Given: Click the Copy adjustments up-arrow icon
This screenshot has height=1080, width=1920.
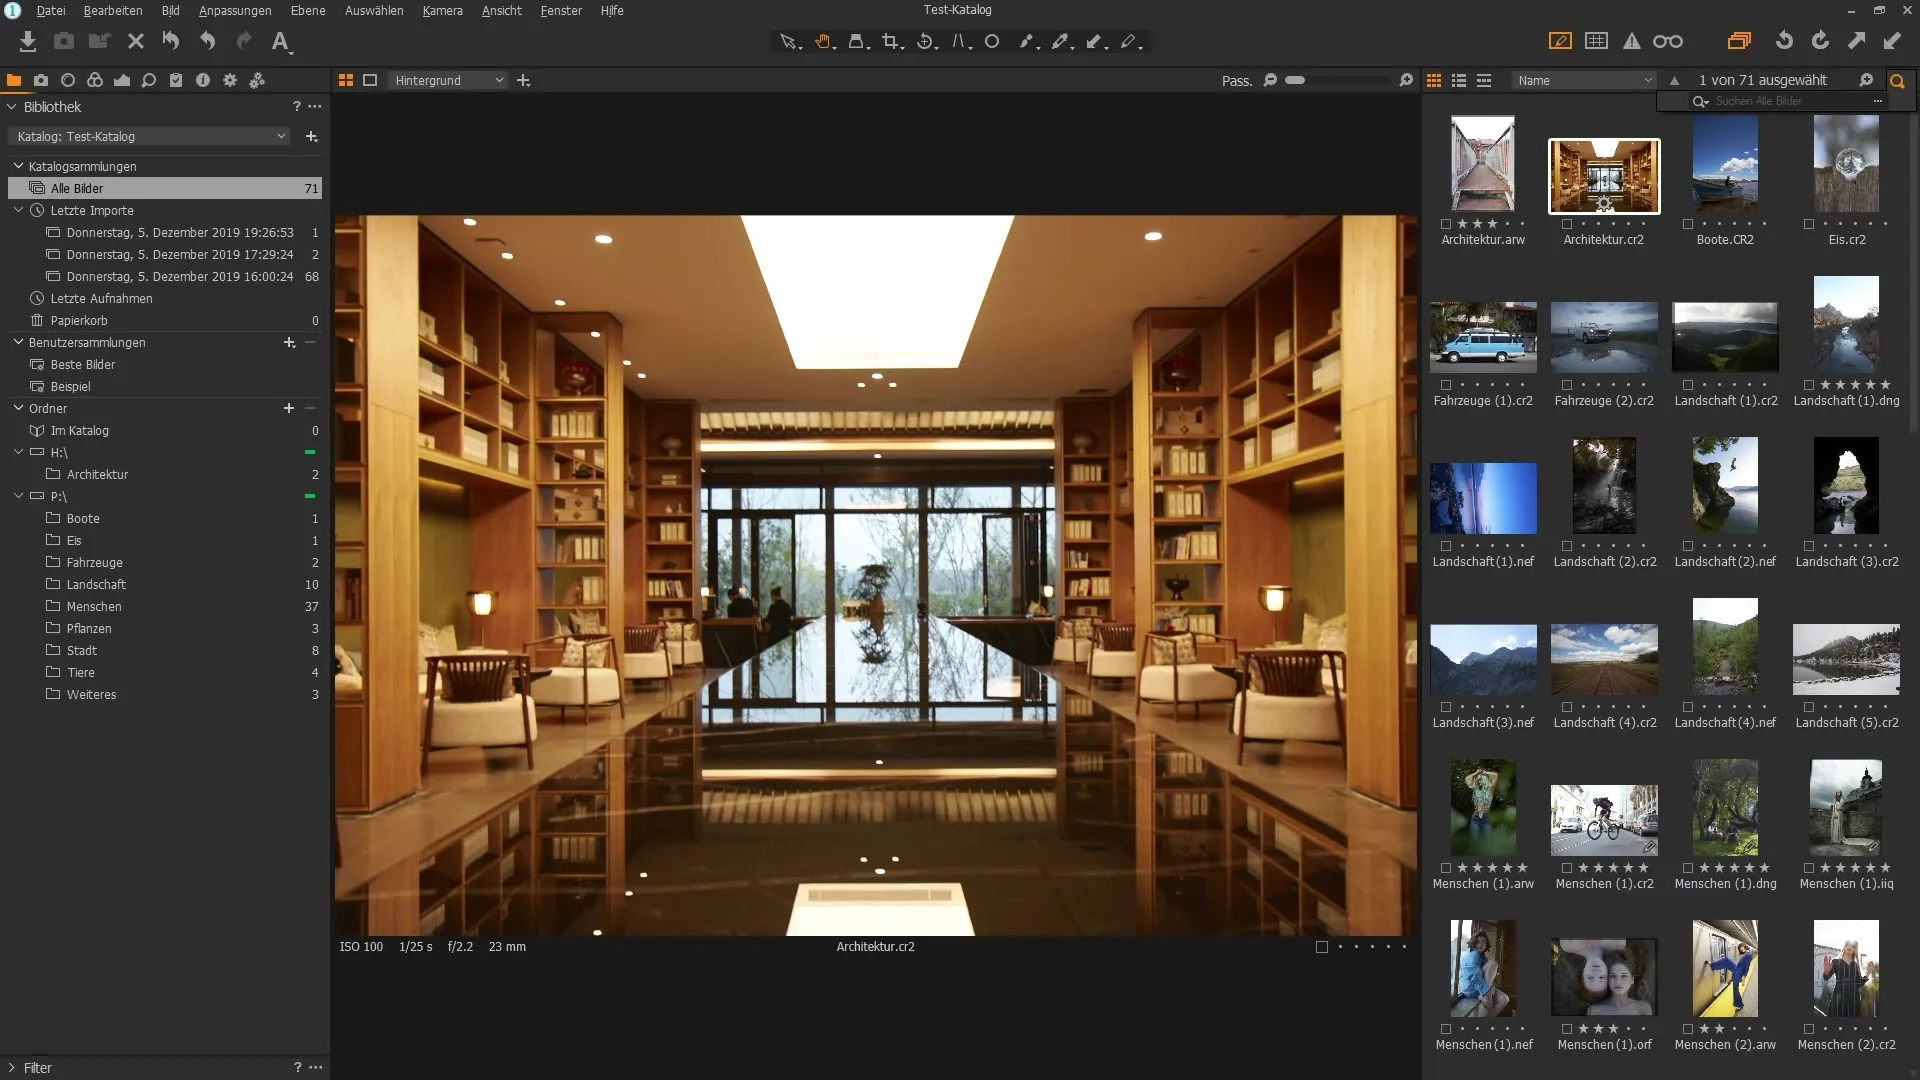Looking at the screenshot, I should [1856, 41].
